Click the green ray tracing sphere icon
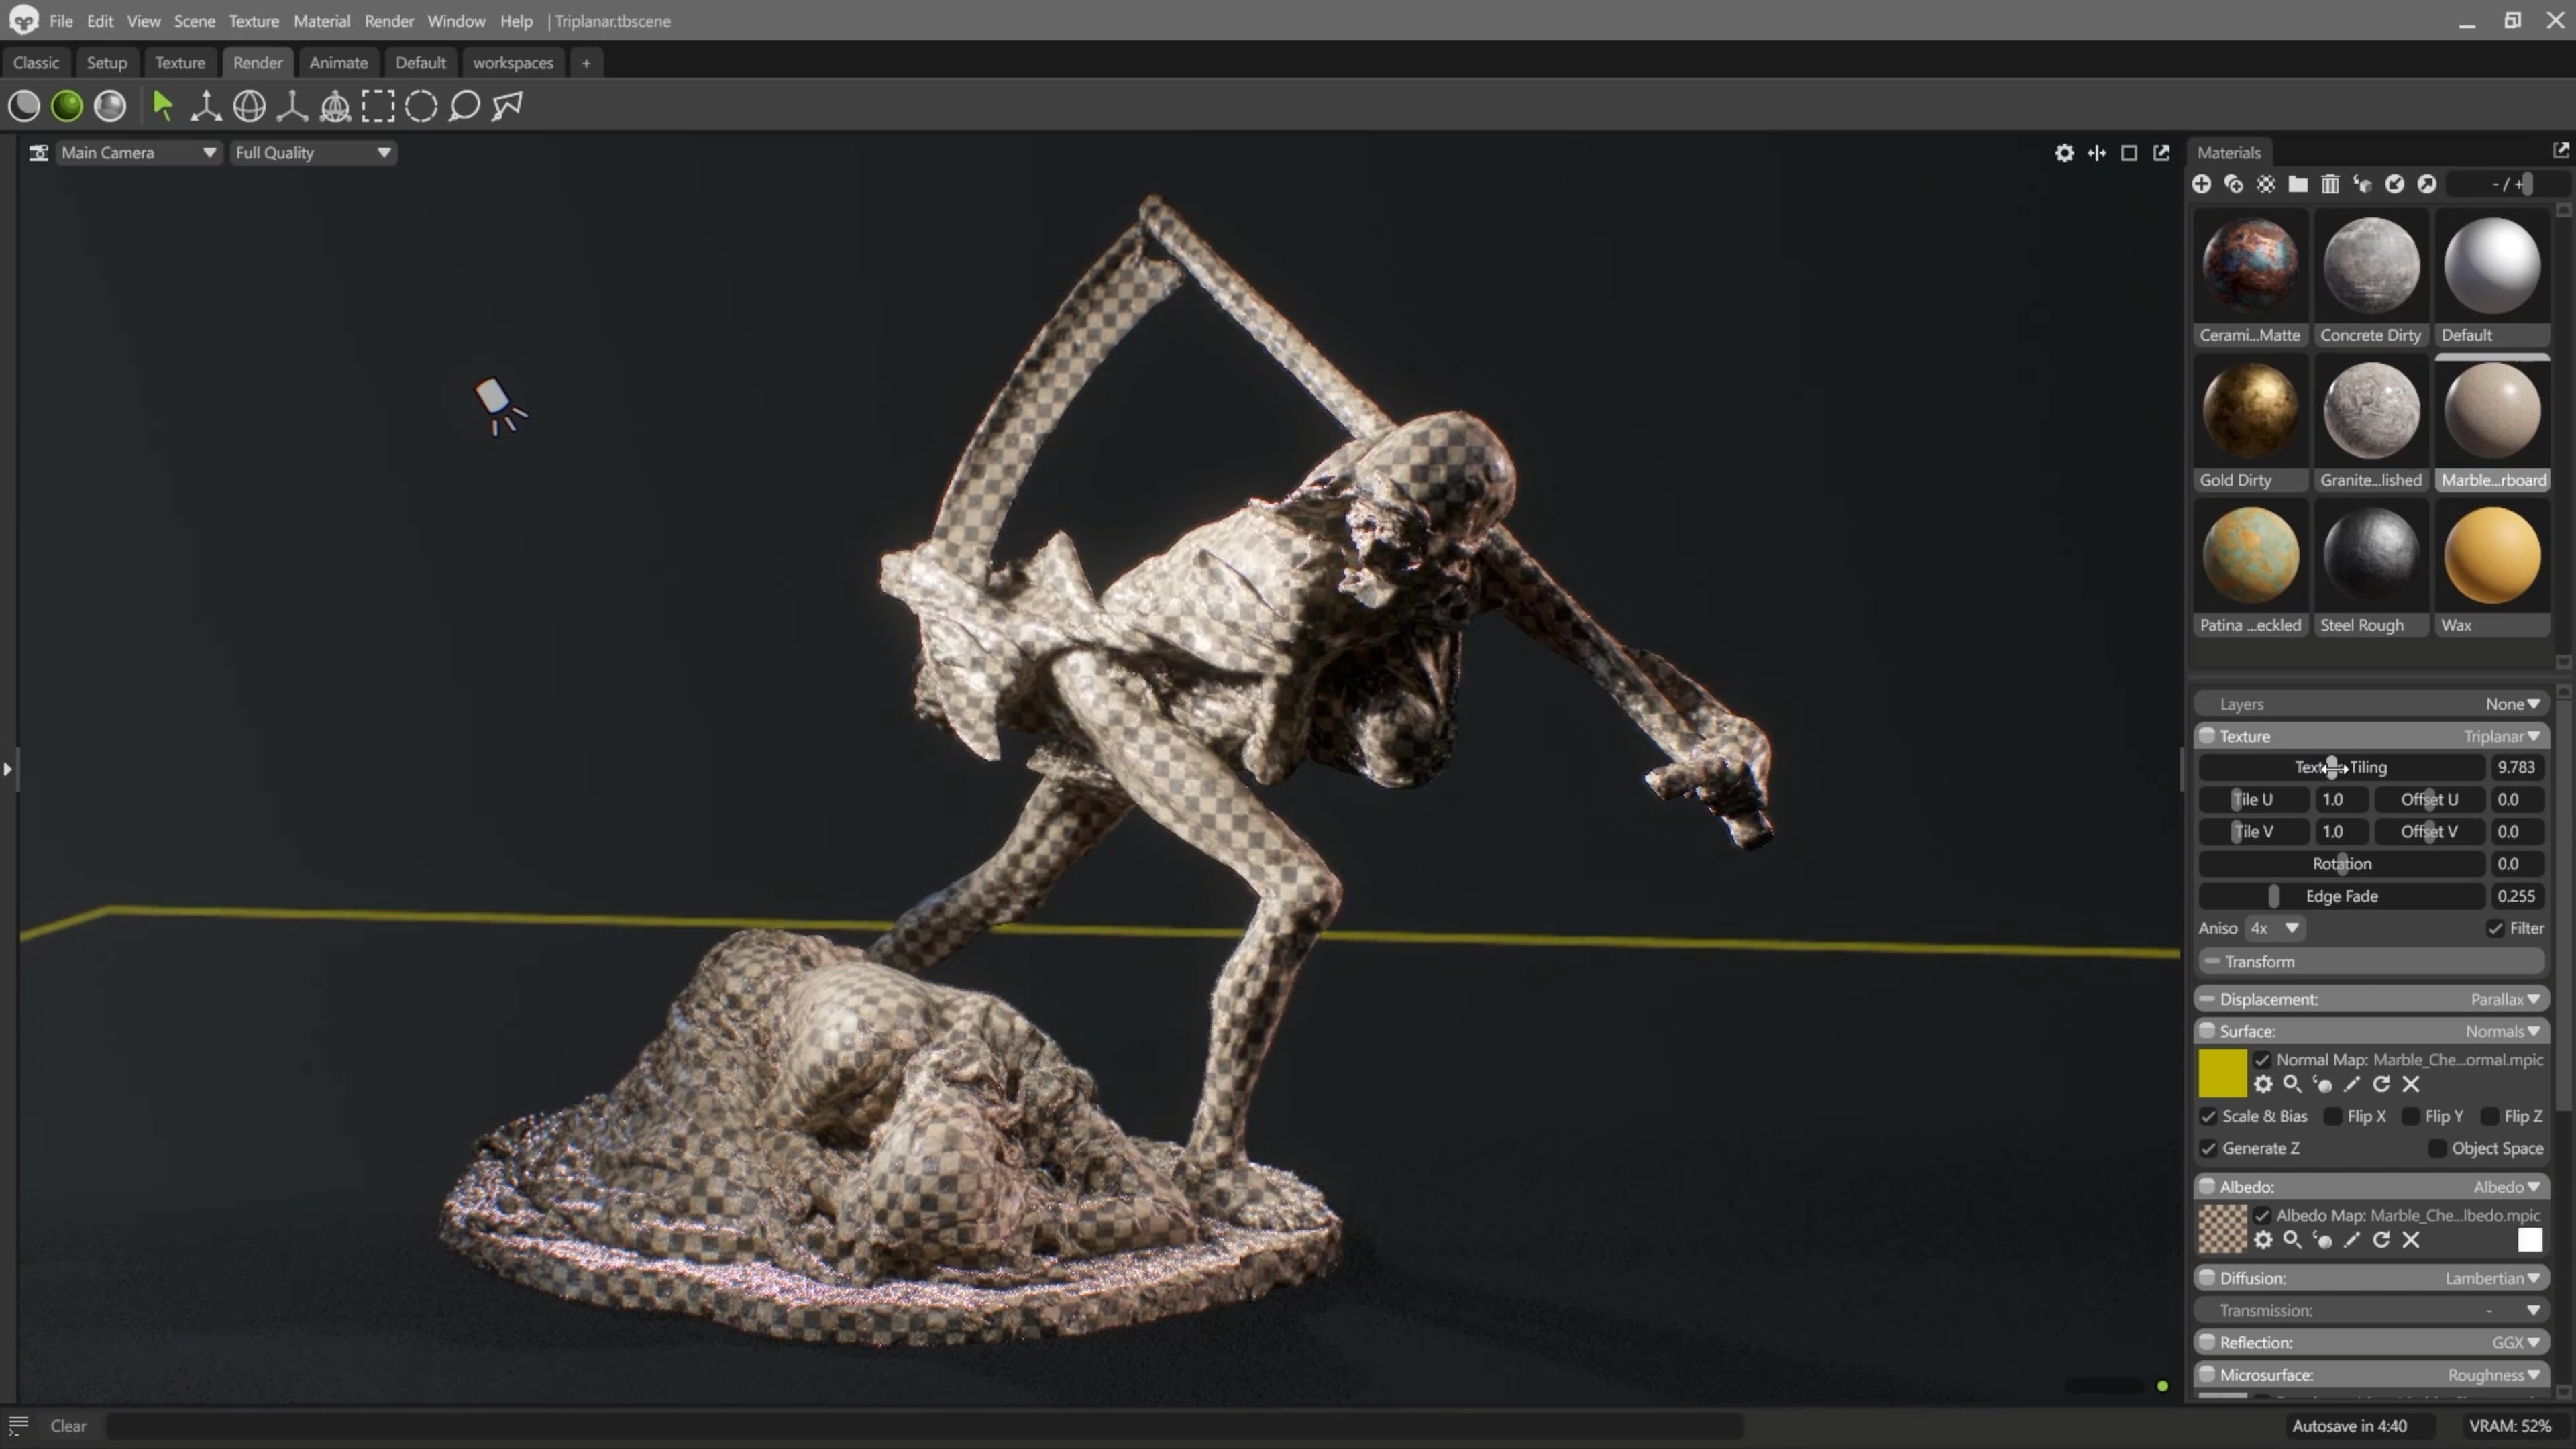The height and width of the screenshot is (1449, 2576). (67, 106)
